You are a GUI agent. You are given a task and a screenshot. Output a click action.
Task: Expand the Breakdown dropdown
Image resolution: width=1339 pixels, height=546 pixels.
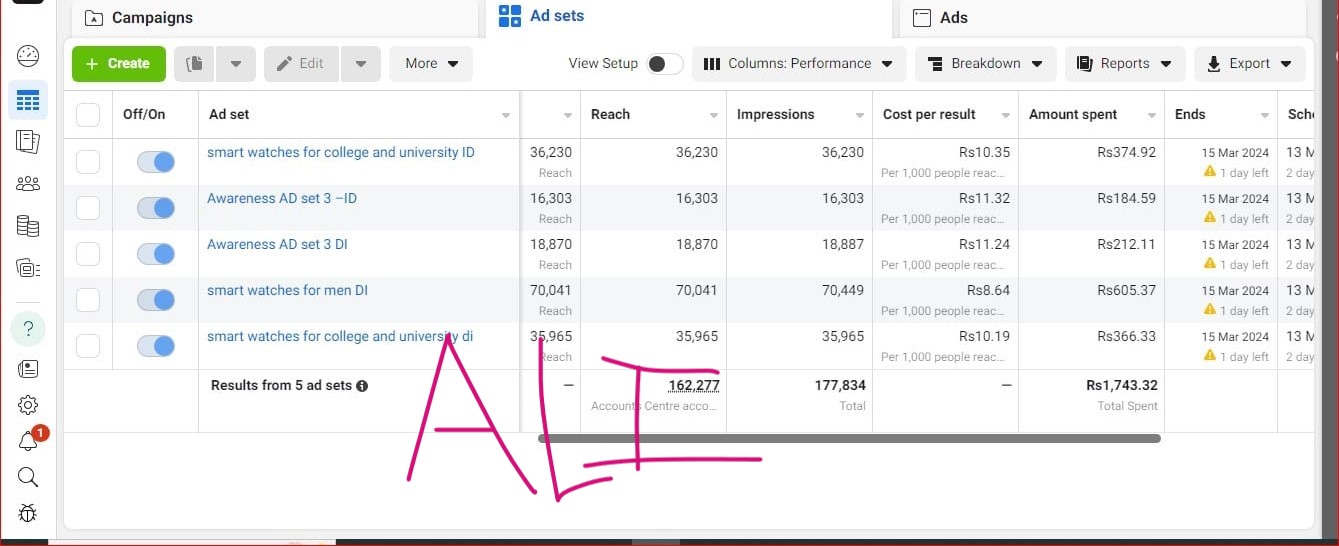[985, 64]
